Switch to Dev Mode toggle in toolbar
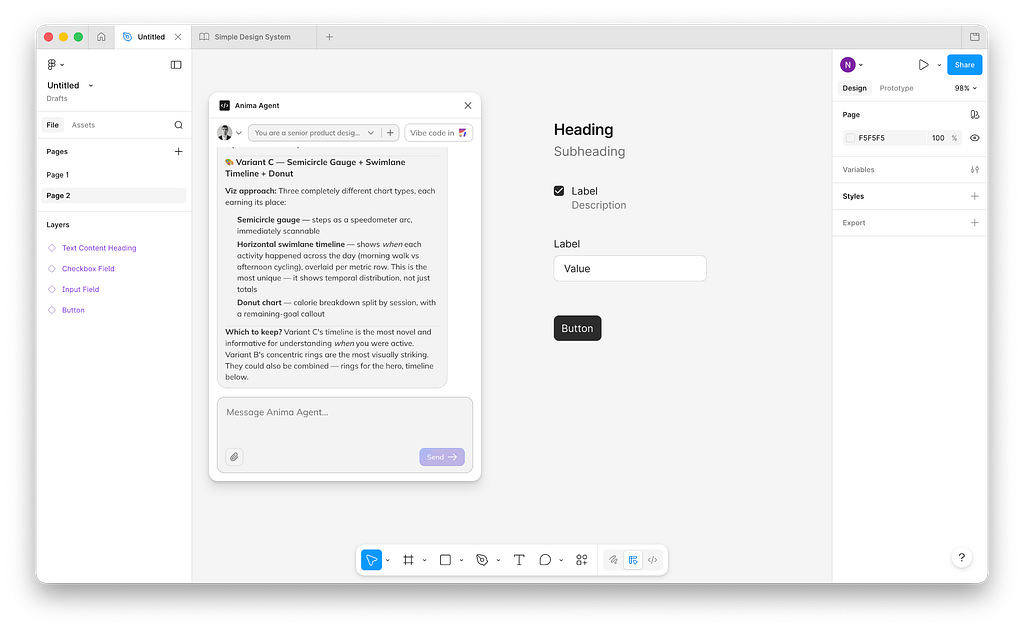The image size is (1024, 631). pyautogui.click(x=652, y=560)
